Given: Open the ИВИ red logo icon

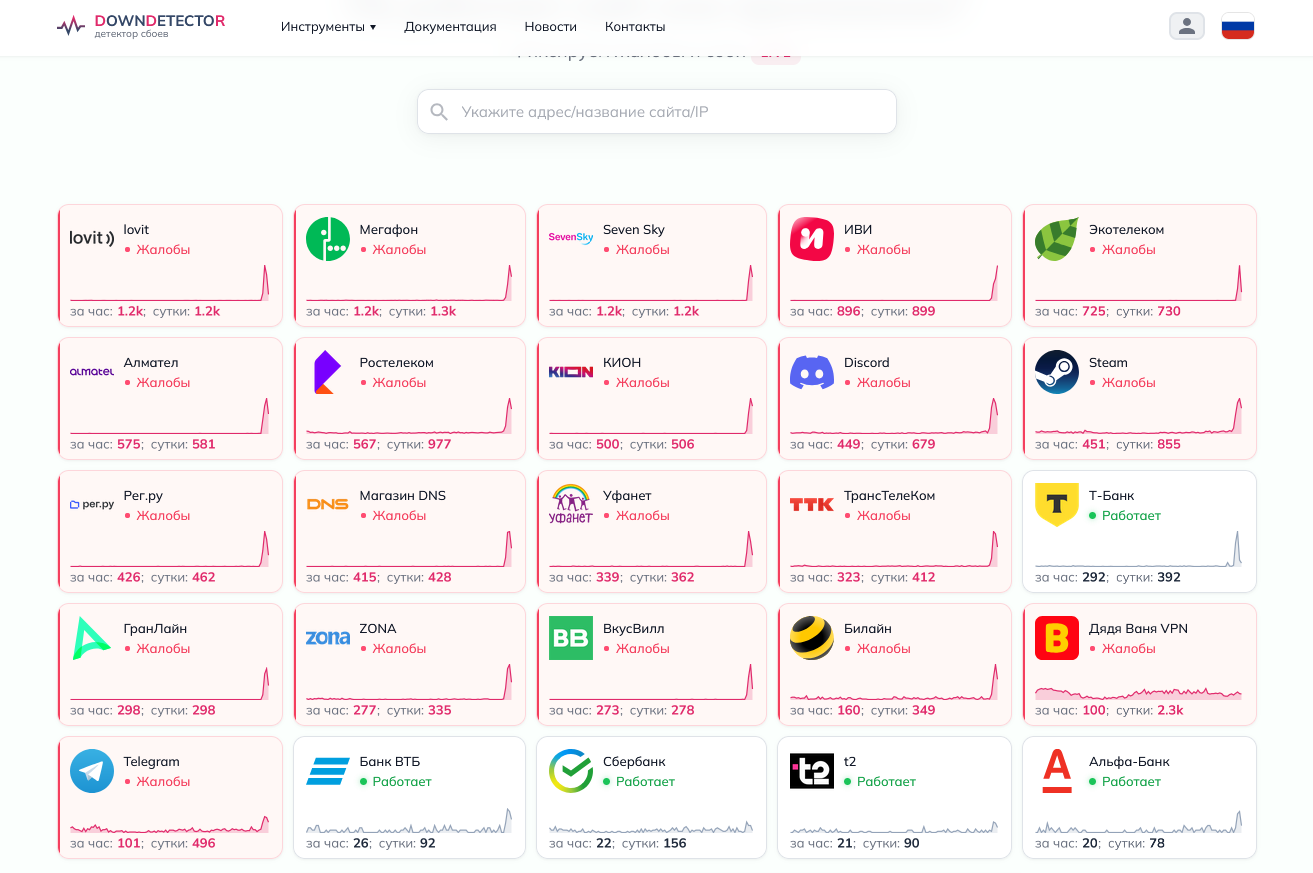Looking at the screenshot, I should [812, 239].
